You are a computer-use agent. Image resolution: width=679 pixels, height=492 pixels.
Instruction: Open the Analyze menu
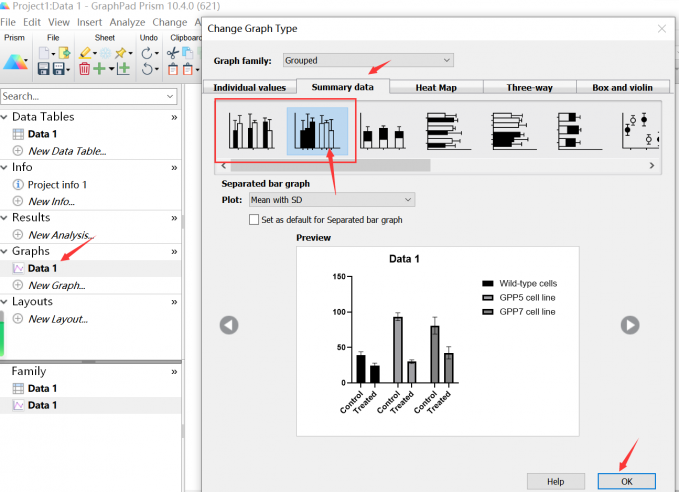(127, 22)
